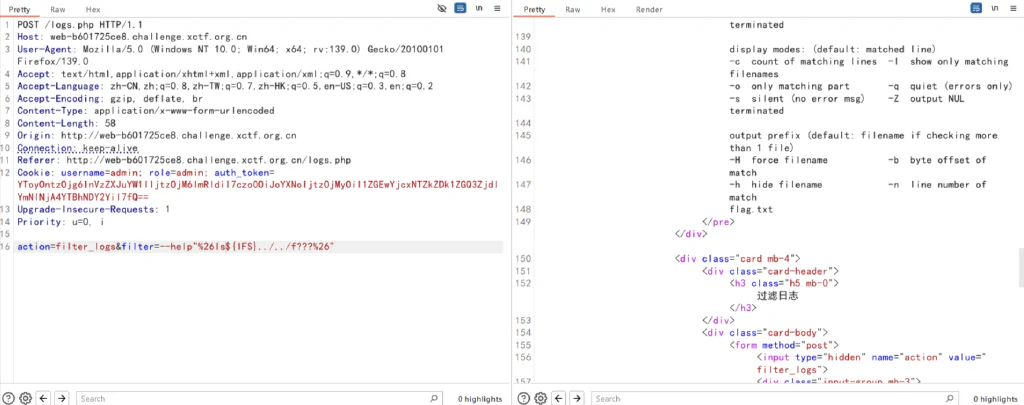This screenshot has width=1024, height=405.
Task: Switch request view to Raw tab
Action: 57,9
